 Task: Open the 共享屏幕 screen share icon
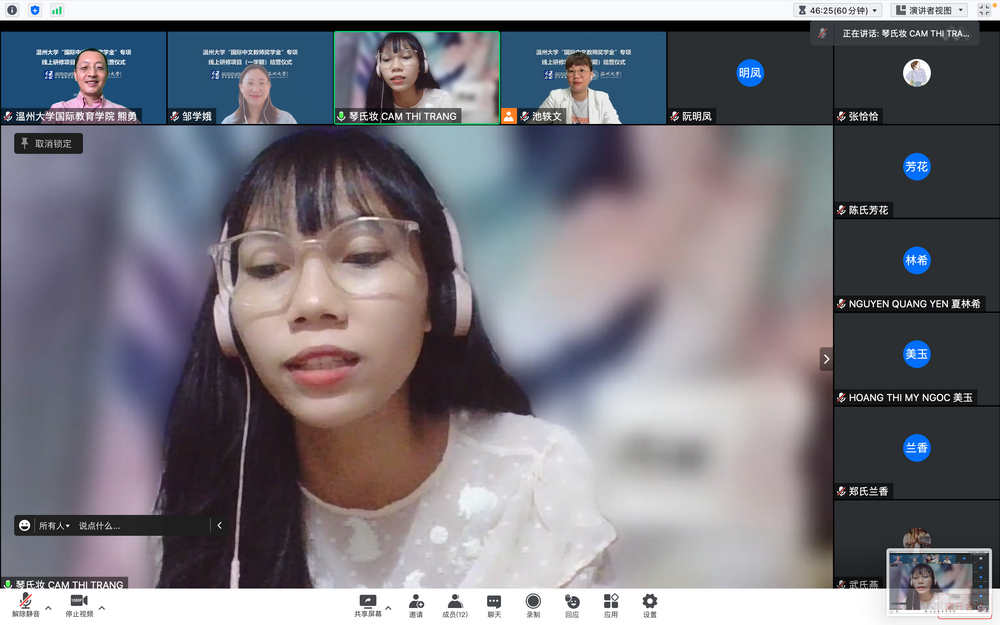pos(367,601)
